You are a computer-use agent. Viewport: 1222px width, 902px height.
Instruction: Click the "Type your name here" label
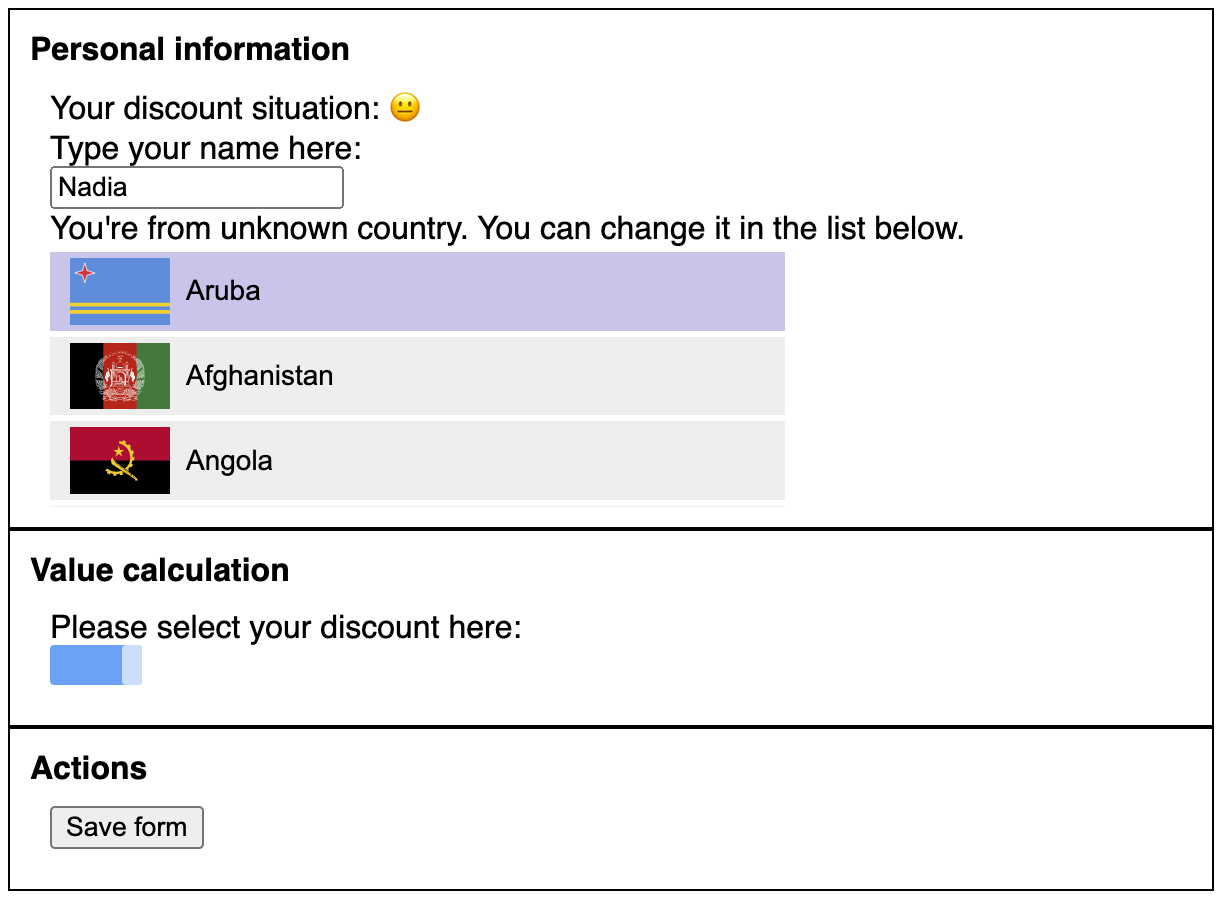206,148
